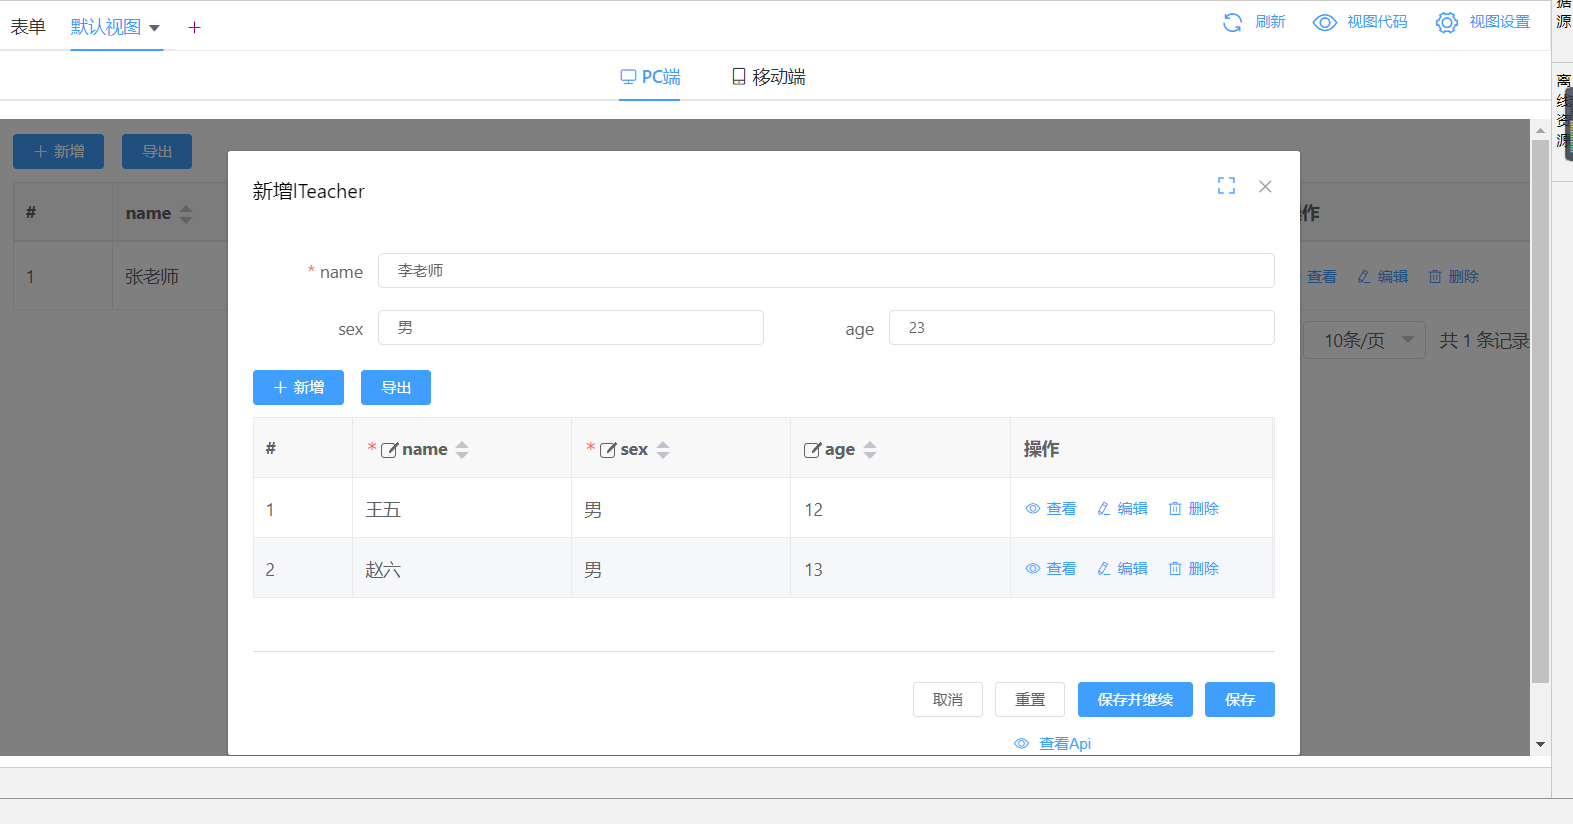This screenshot has width=1573, height=824.
Task: Open view settings gear icon
Action: click(1446, 22)
